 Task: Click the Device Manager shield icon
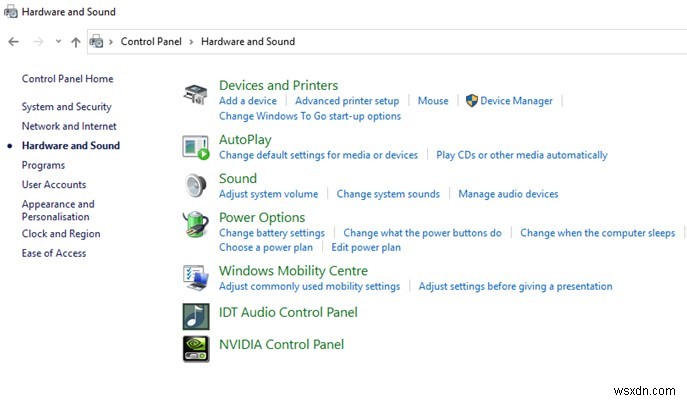[472, 101]
